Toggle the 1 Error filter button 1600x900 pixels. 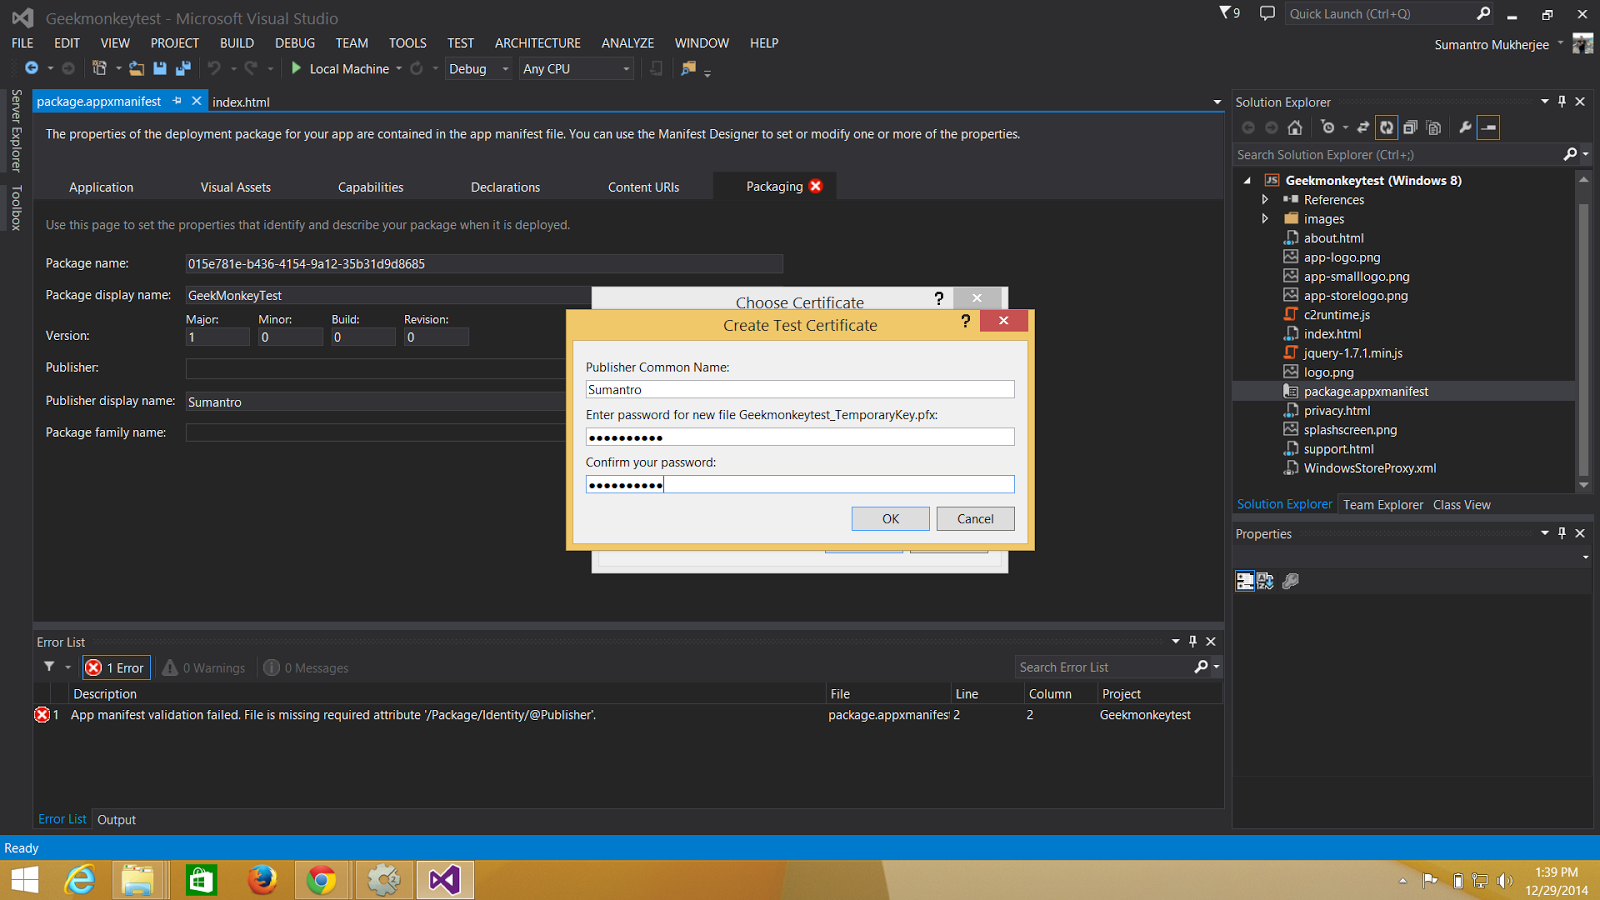pyautogui.click(x=117, y=667)
